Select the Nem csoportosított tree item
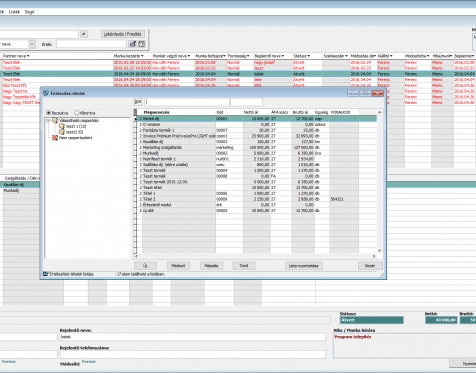 75,138
